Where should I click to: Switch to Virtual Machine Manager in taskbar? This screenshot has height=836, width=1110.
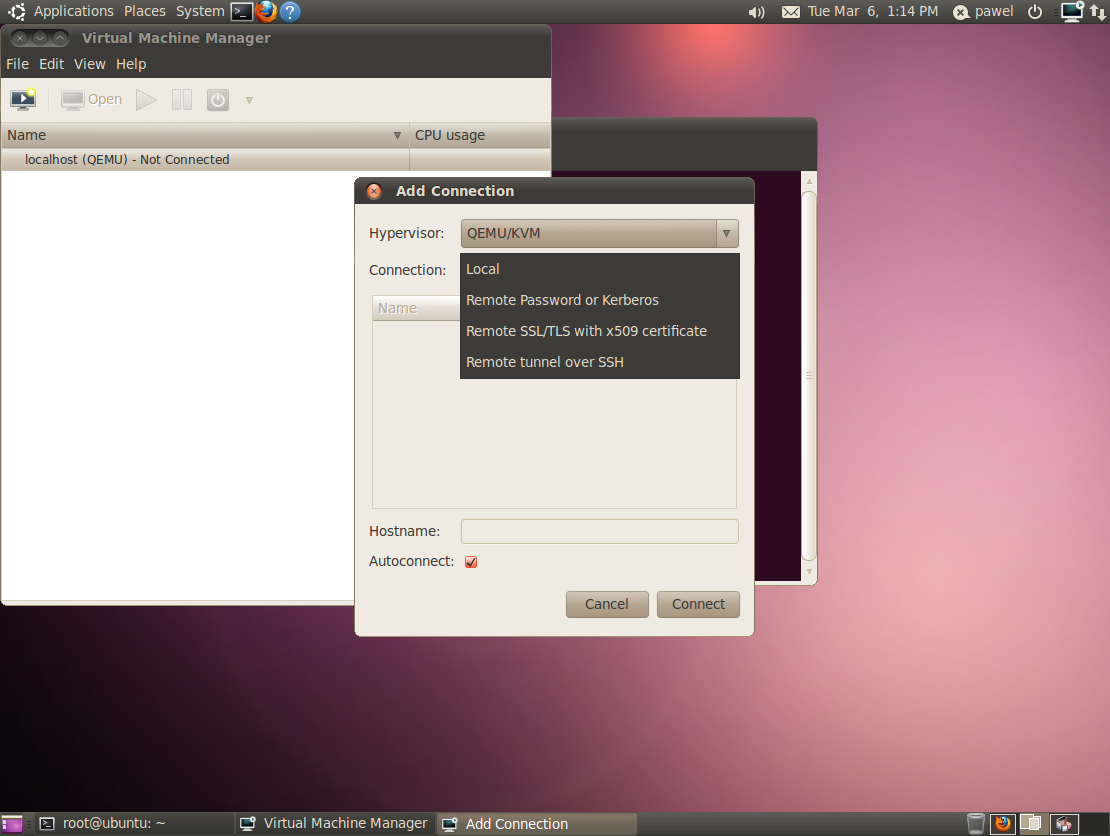pos(334,823)
